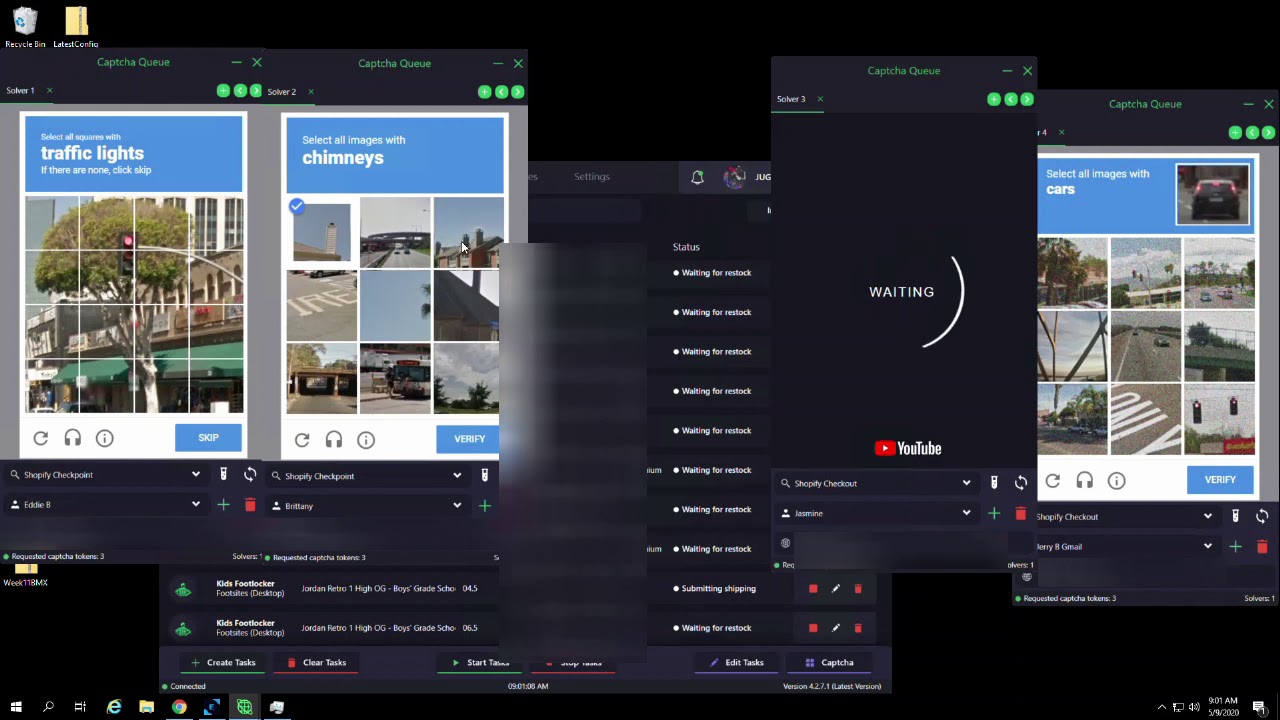Open captcha help info in Solver 2

(x=366, y=439)
